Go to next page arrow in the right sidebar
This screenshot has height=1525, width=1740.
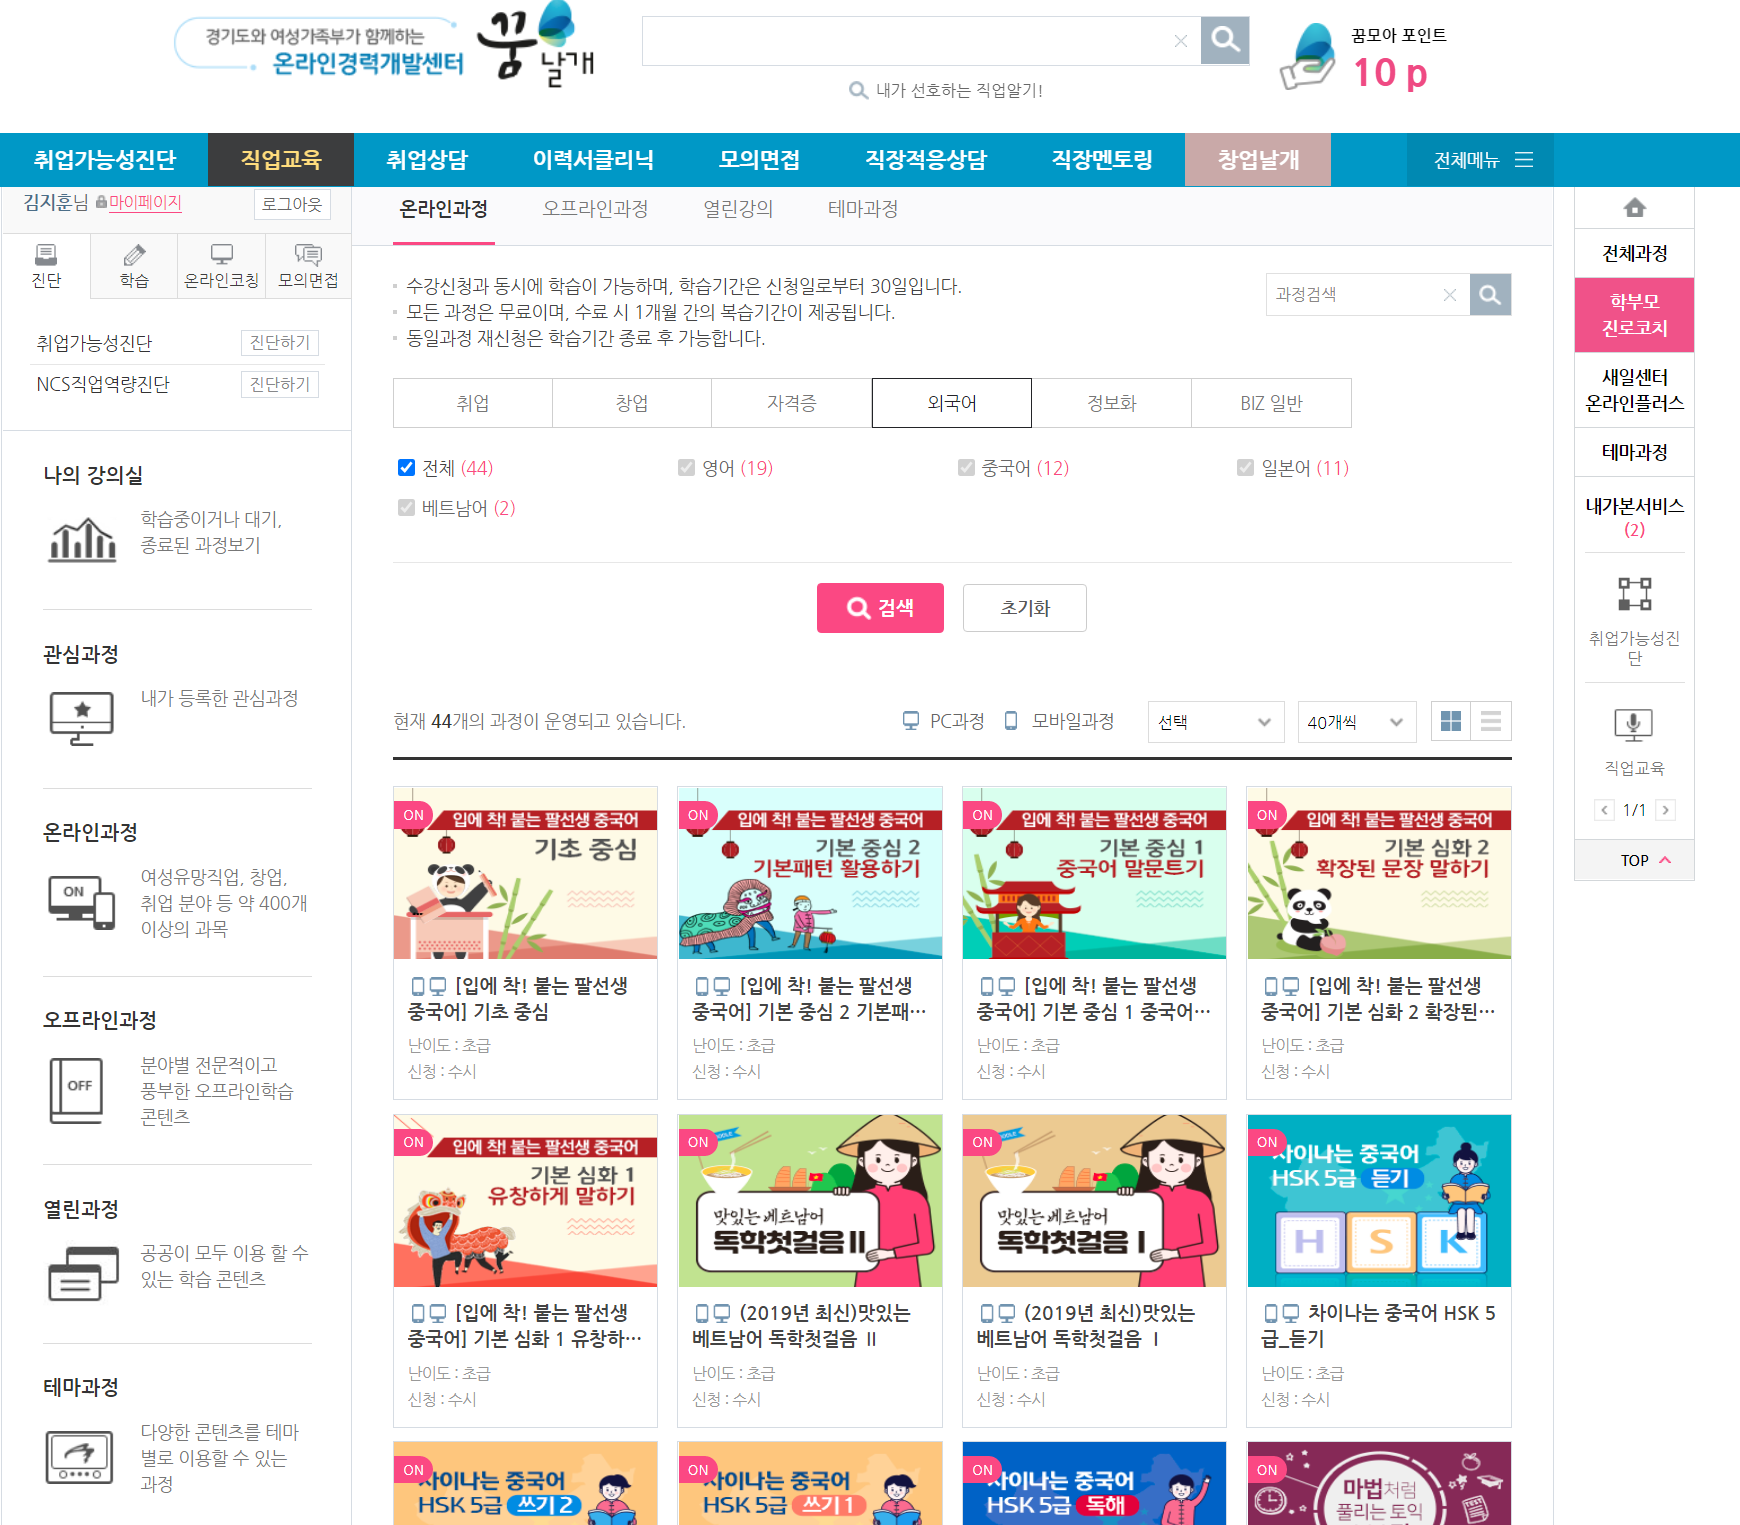1665,810
